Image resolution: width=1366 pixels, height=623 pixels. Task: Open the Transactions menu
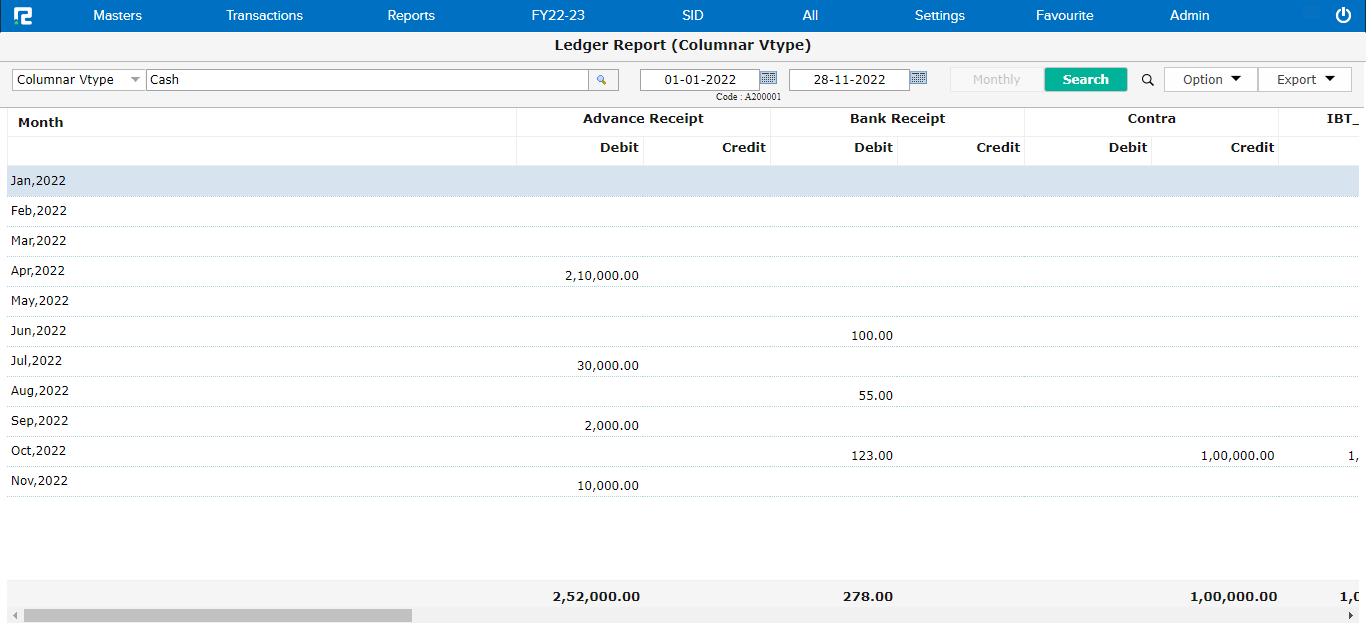264,16
